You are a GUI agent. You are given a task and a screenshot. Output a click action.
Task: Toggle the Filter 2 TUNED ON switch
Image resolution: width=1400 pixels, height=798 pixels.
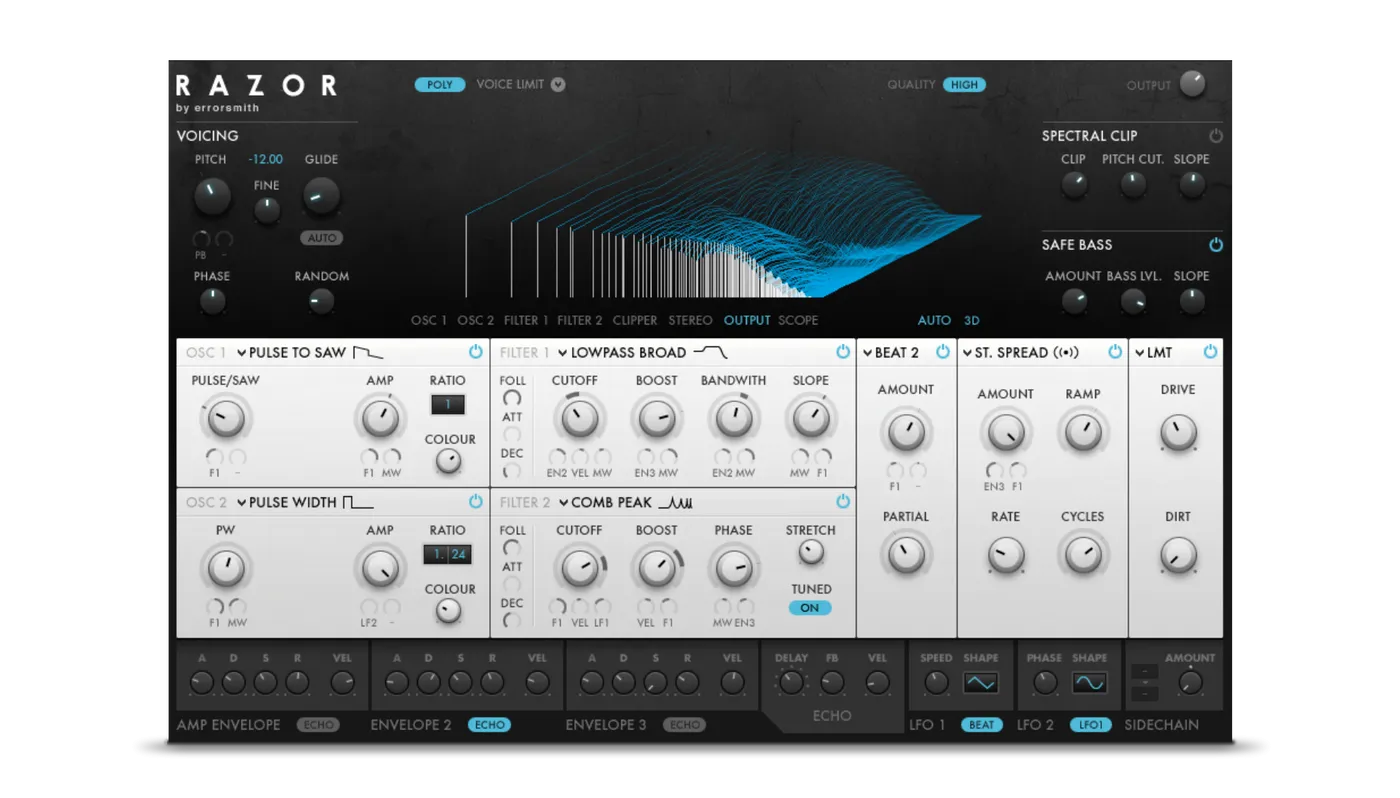pyautogui.click(x=810, y=608)
